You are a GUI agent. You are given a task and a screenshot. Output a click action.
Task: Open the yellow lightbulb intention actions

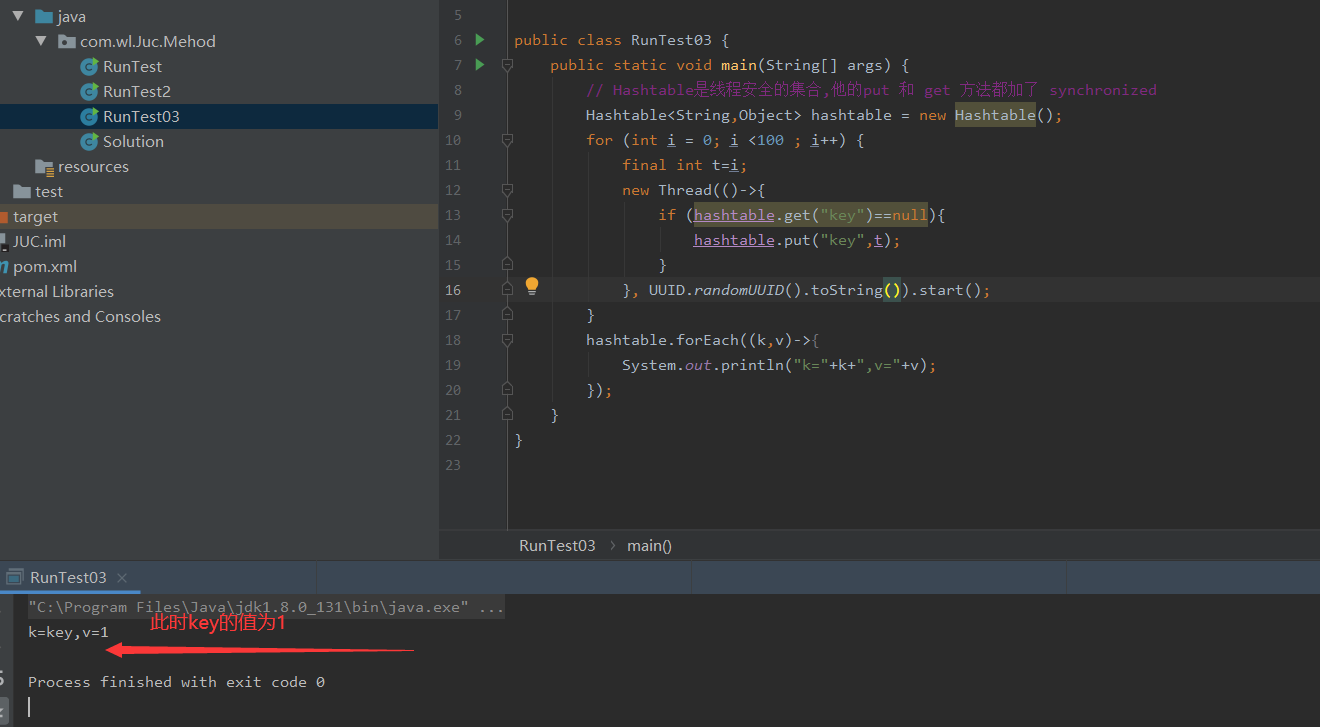[532, 287]
